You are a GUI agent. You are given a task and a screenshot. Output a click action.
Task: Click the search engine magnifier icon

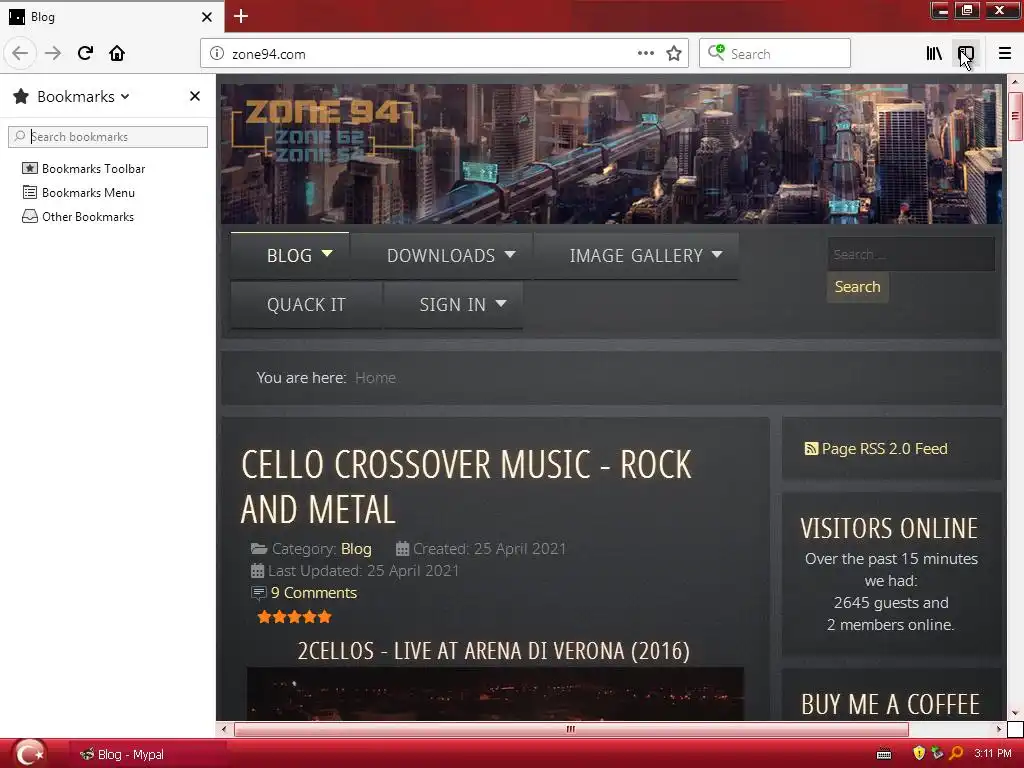click(x=716, y=53)
